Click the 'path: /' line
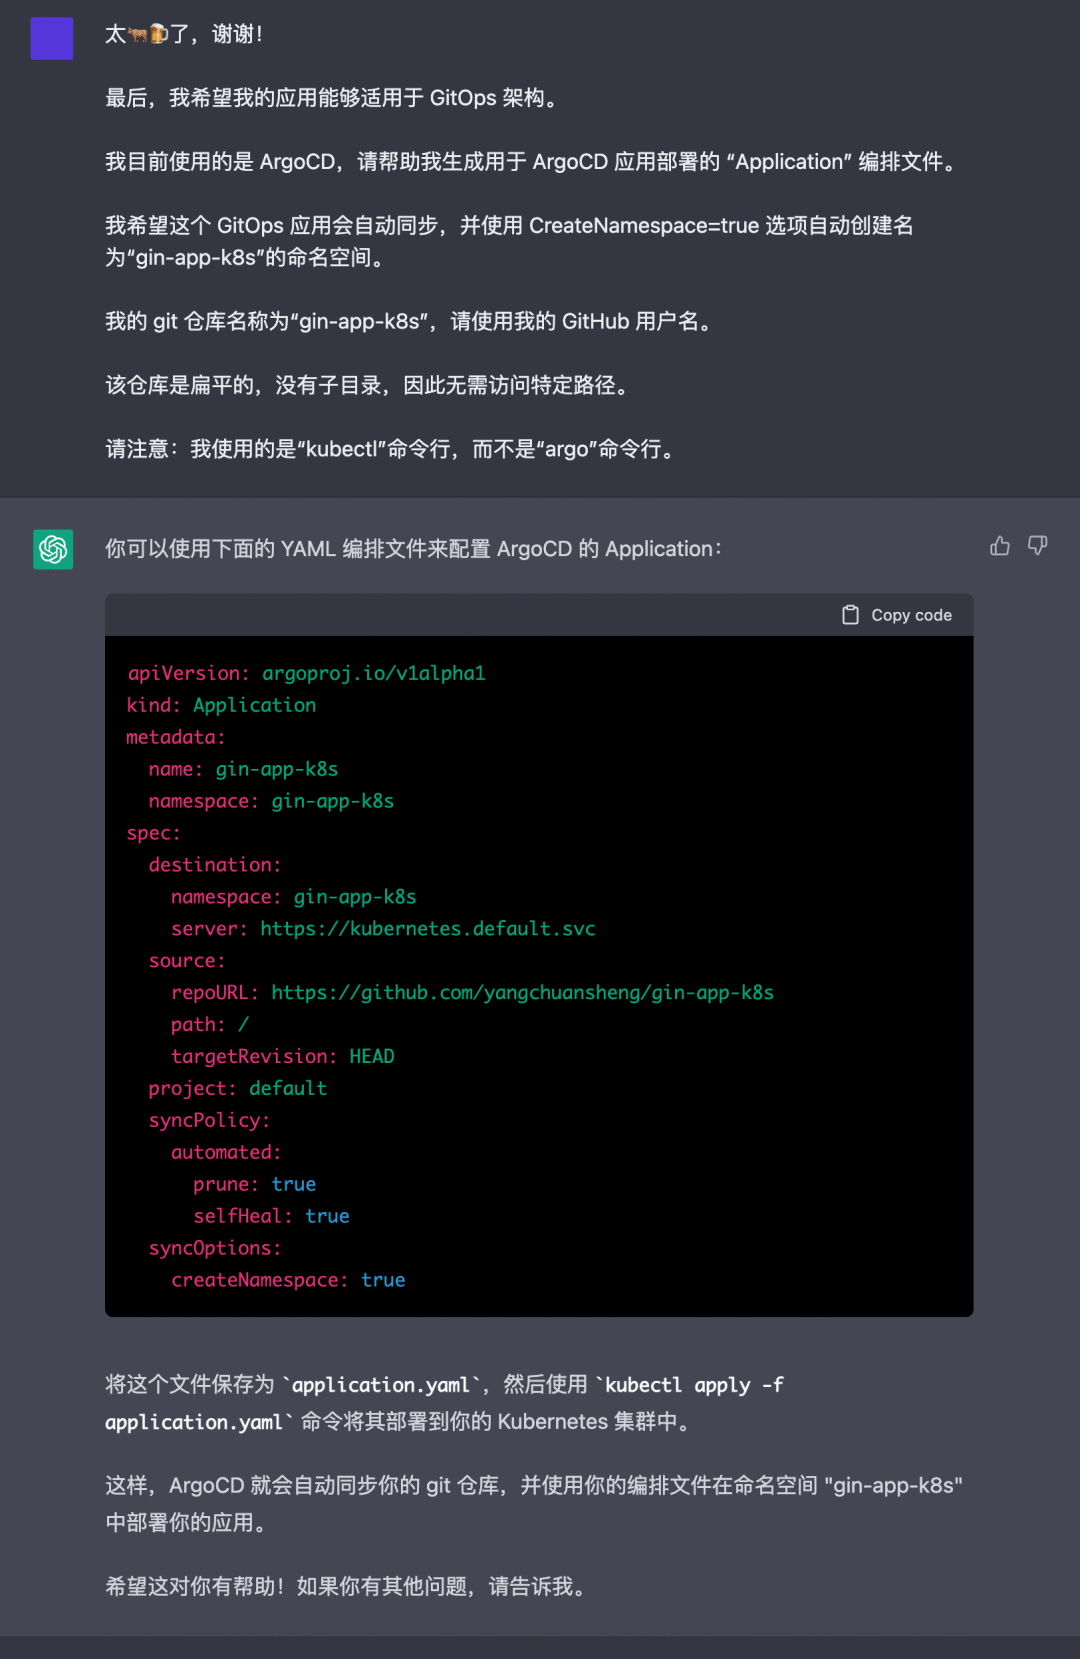1080x1659 pixels. [210, 1025]
